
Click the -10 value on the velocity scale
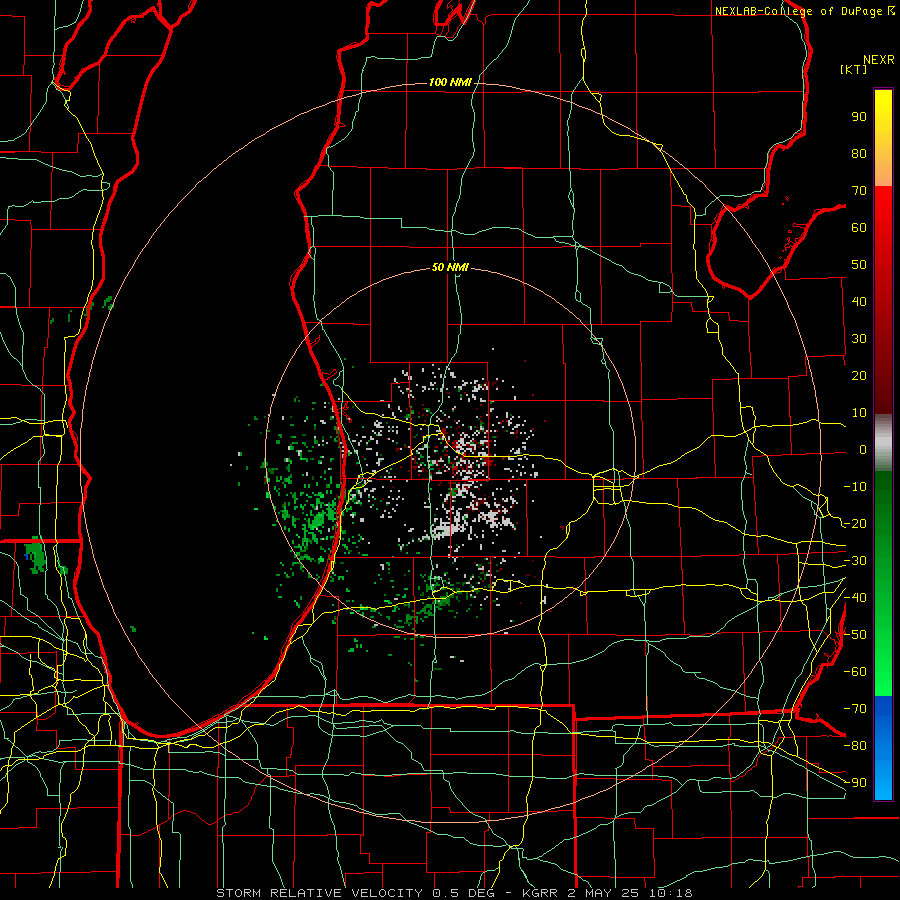(855, 487)
